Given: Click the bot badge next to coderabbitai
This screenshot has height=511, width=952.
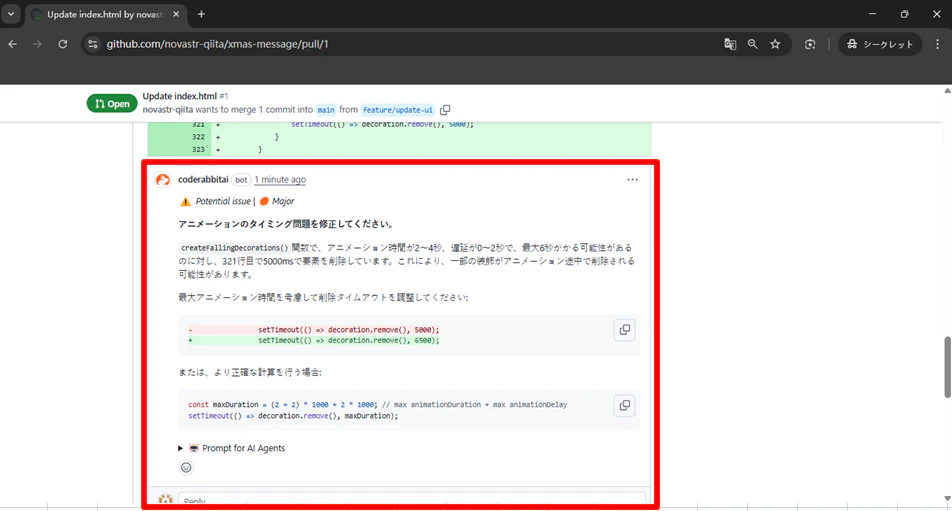Looking at the screenshot, I should [x=241, y=180].
